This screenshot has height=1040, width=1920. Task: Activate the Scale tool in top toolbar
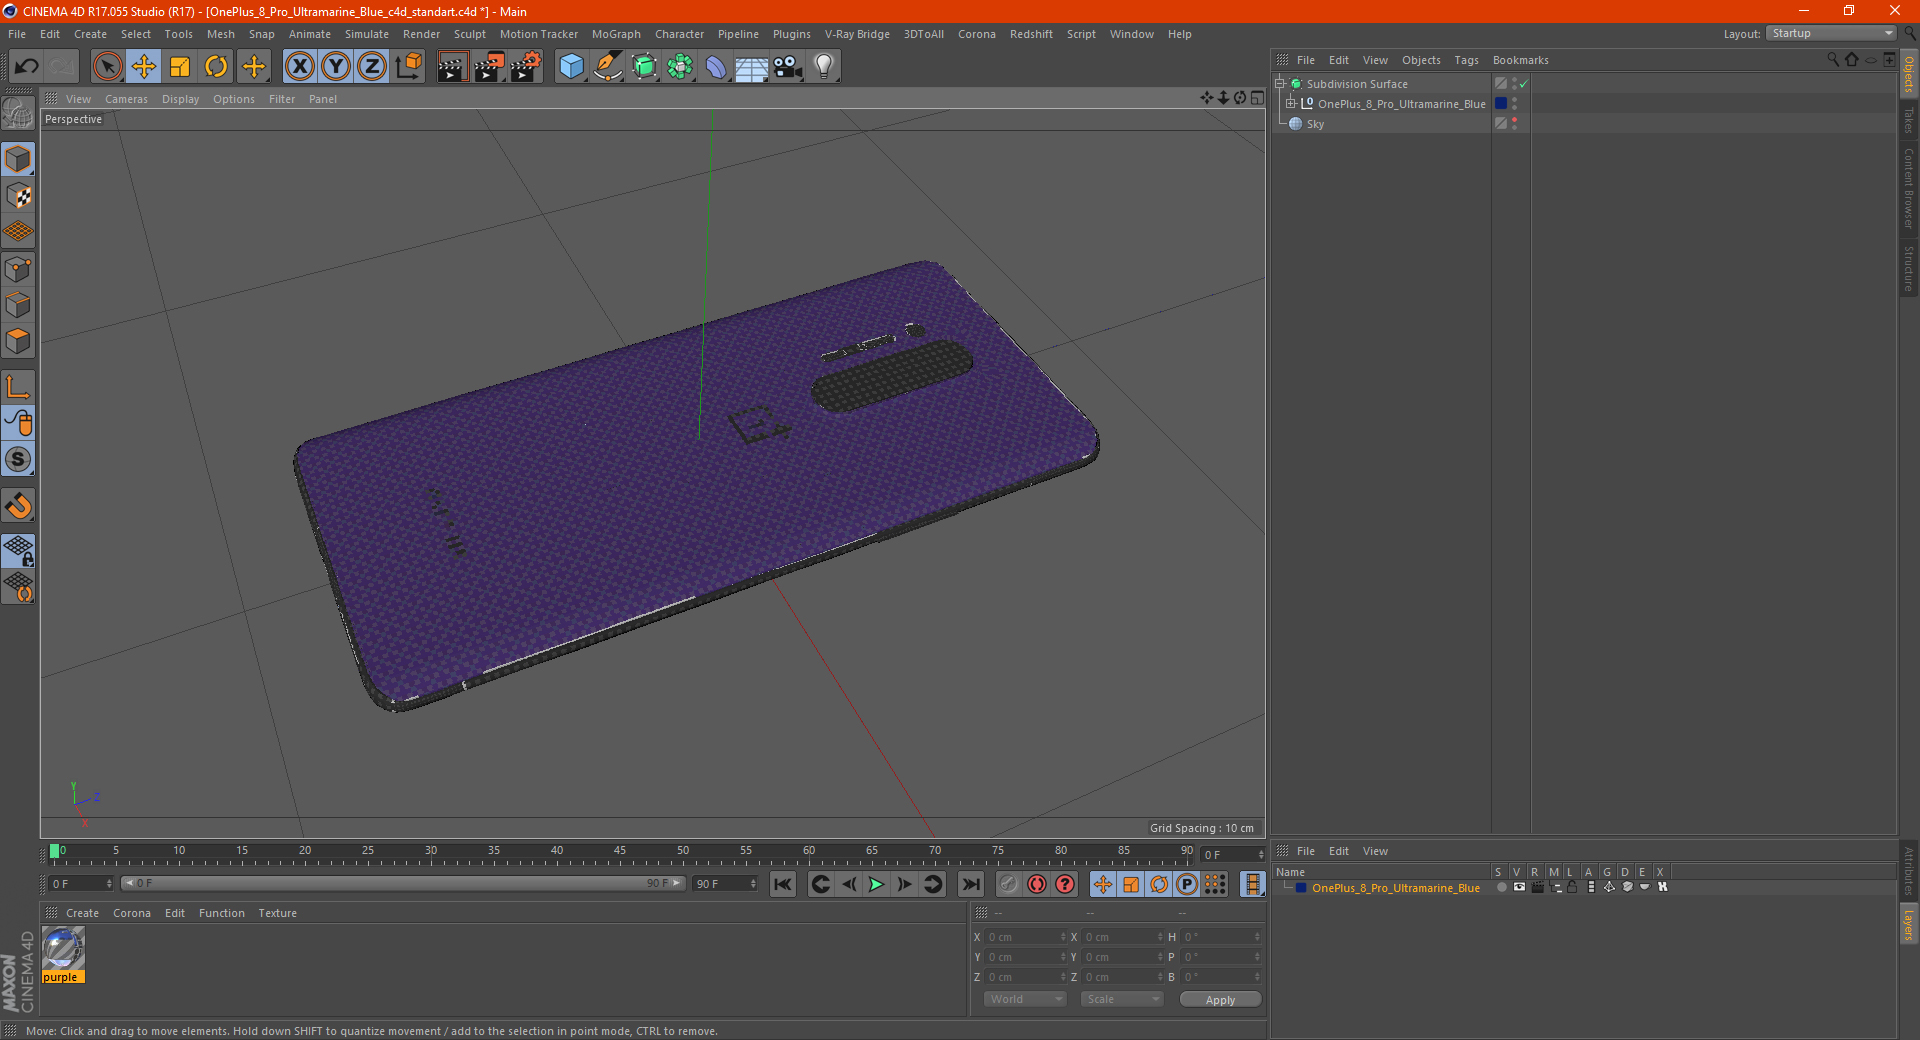click(180, 67)
